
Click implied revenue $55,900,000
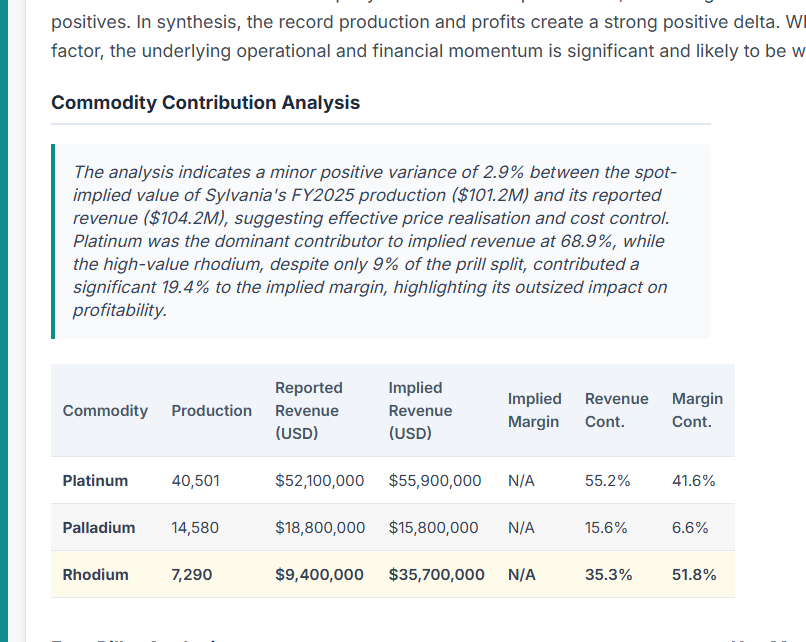pyautogui.click(x=435, y=481)
